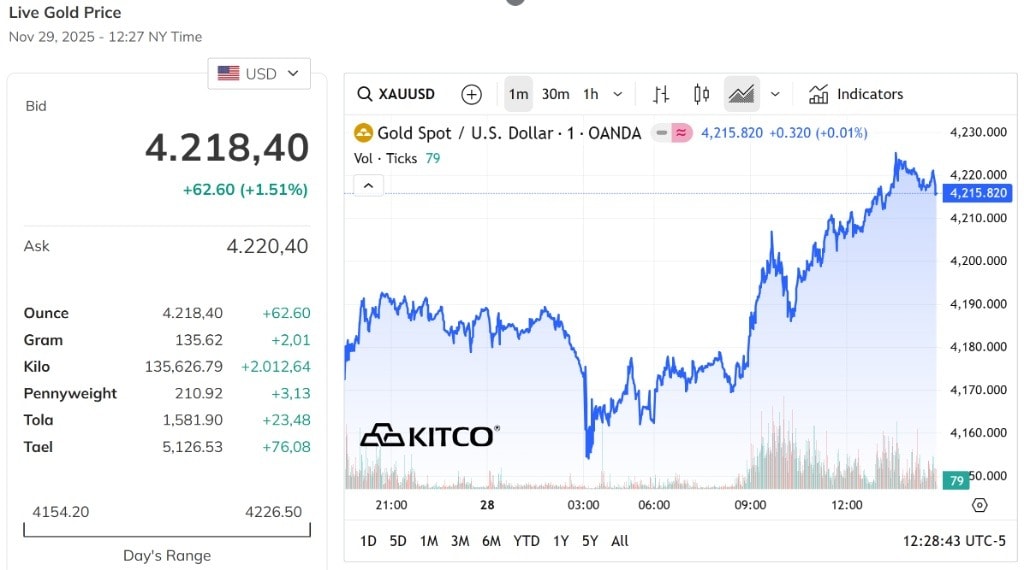1024x570 pixels.
Task: Open chart style options dropdown arrow
Action: pos(775,94)
